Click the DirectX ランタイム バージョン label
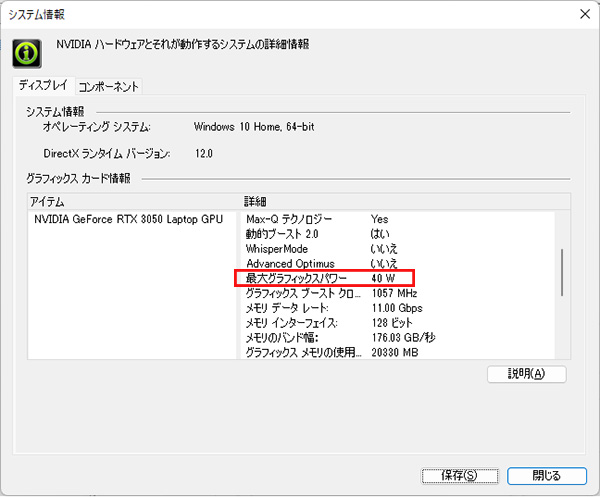The image size is (600, 497). pos(107,153)
